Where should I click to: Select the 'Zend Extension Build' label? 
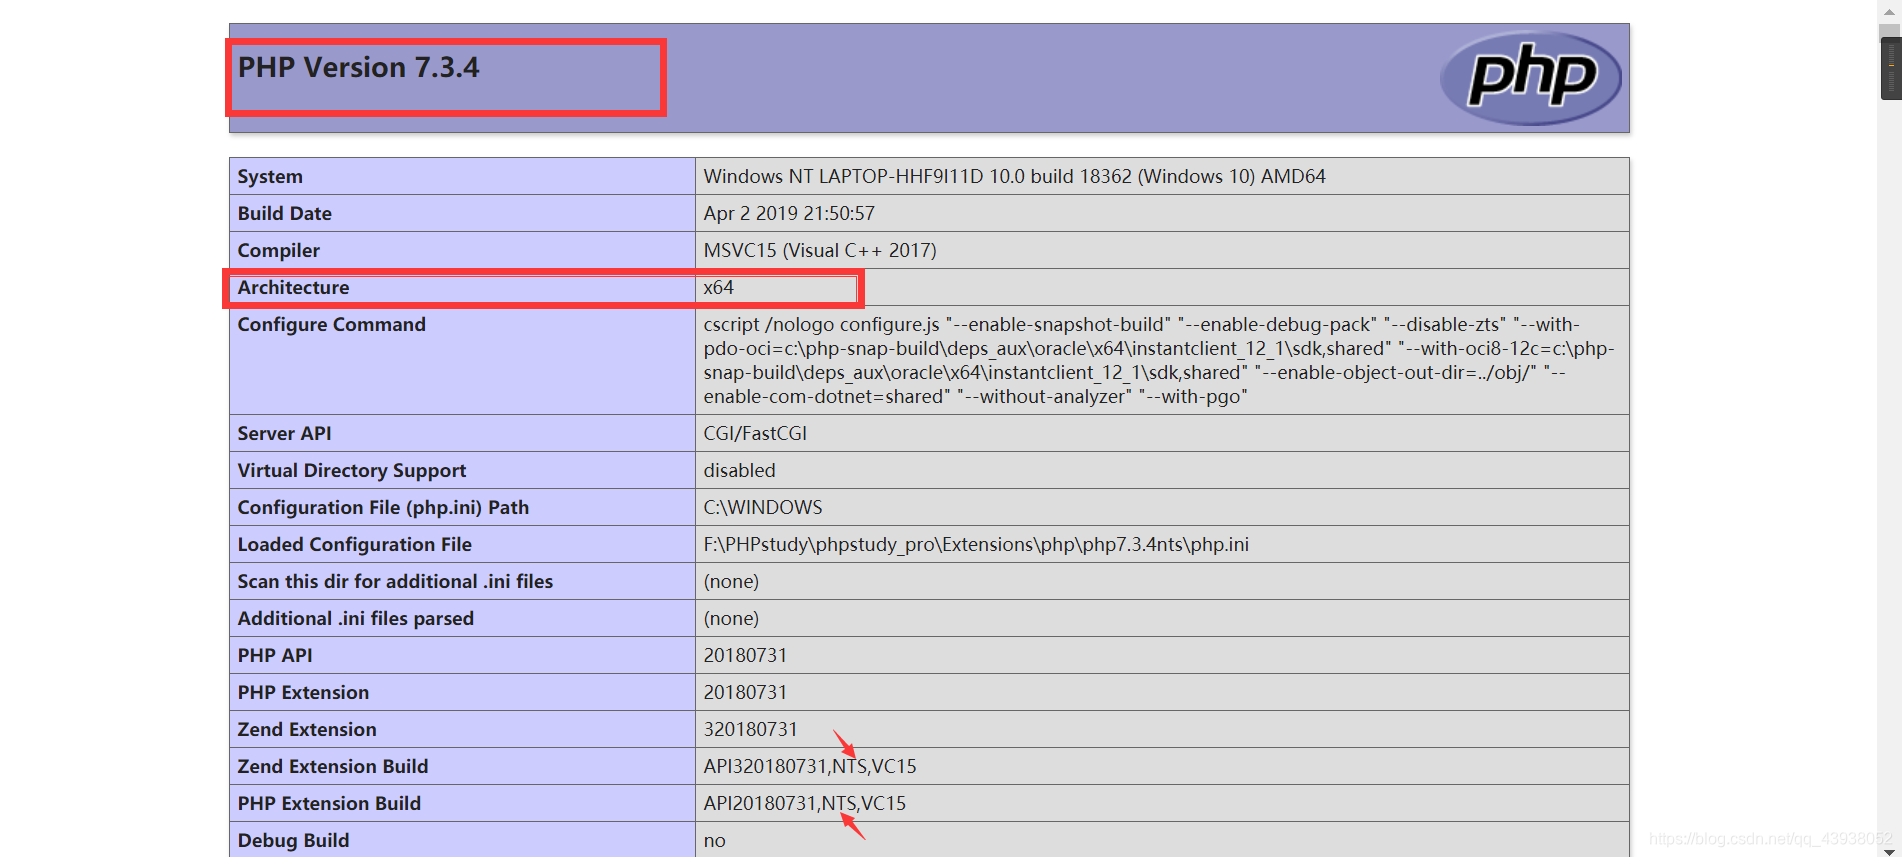point(333,766)
